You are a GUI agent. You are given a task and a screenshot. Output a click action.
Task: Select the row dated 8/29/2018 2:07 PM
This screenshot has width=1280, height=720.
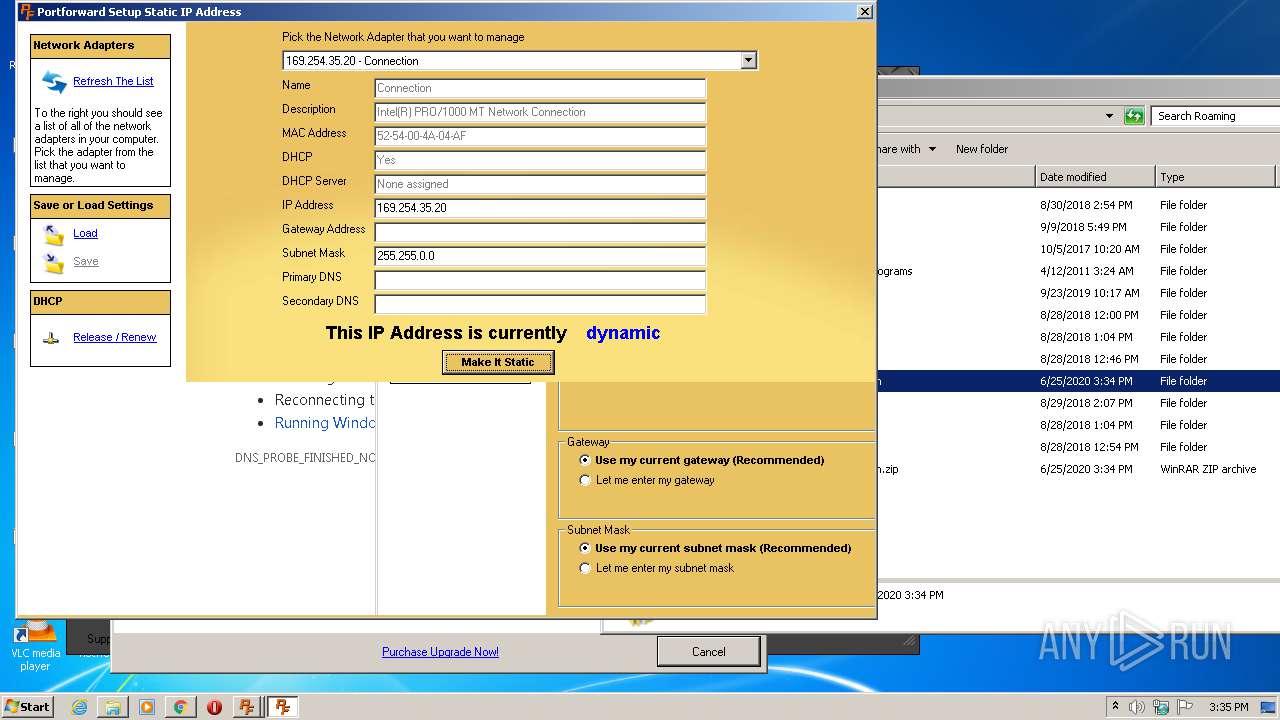[1078, 403]
